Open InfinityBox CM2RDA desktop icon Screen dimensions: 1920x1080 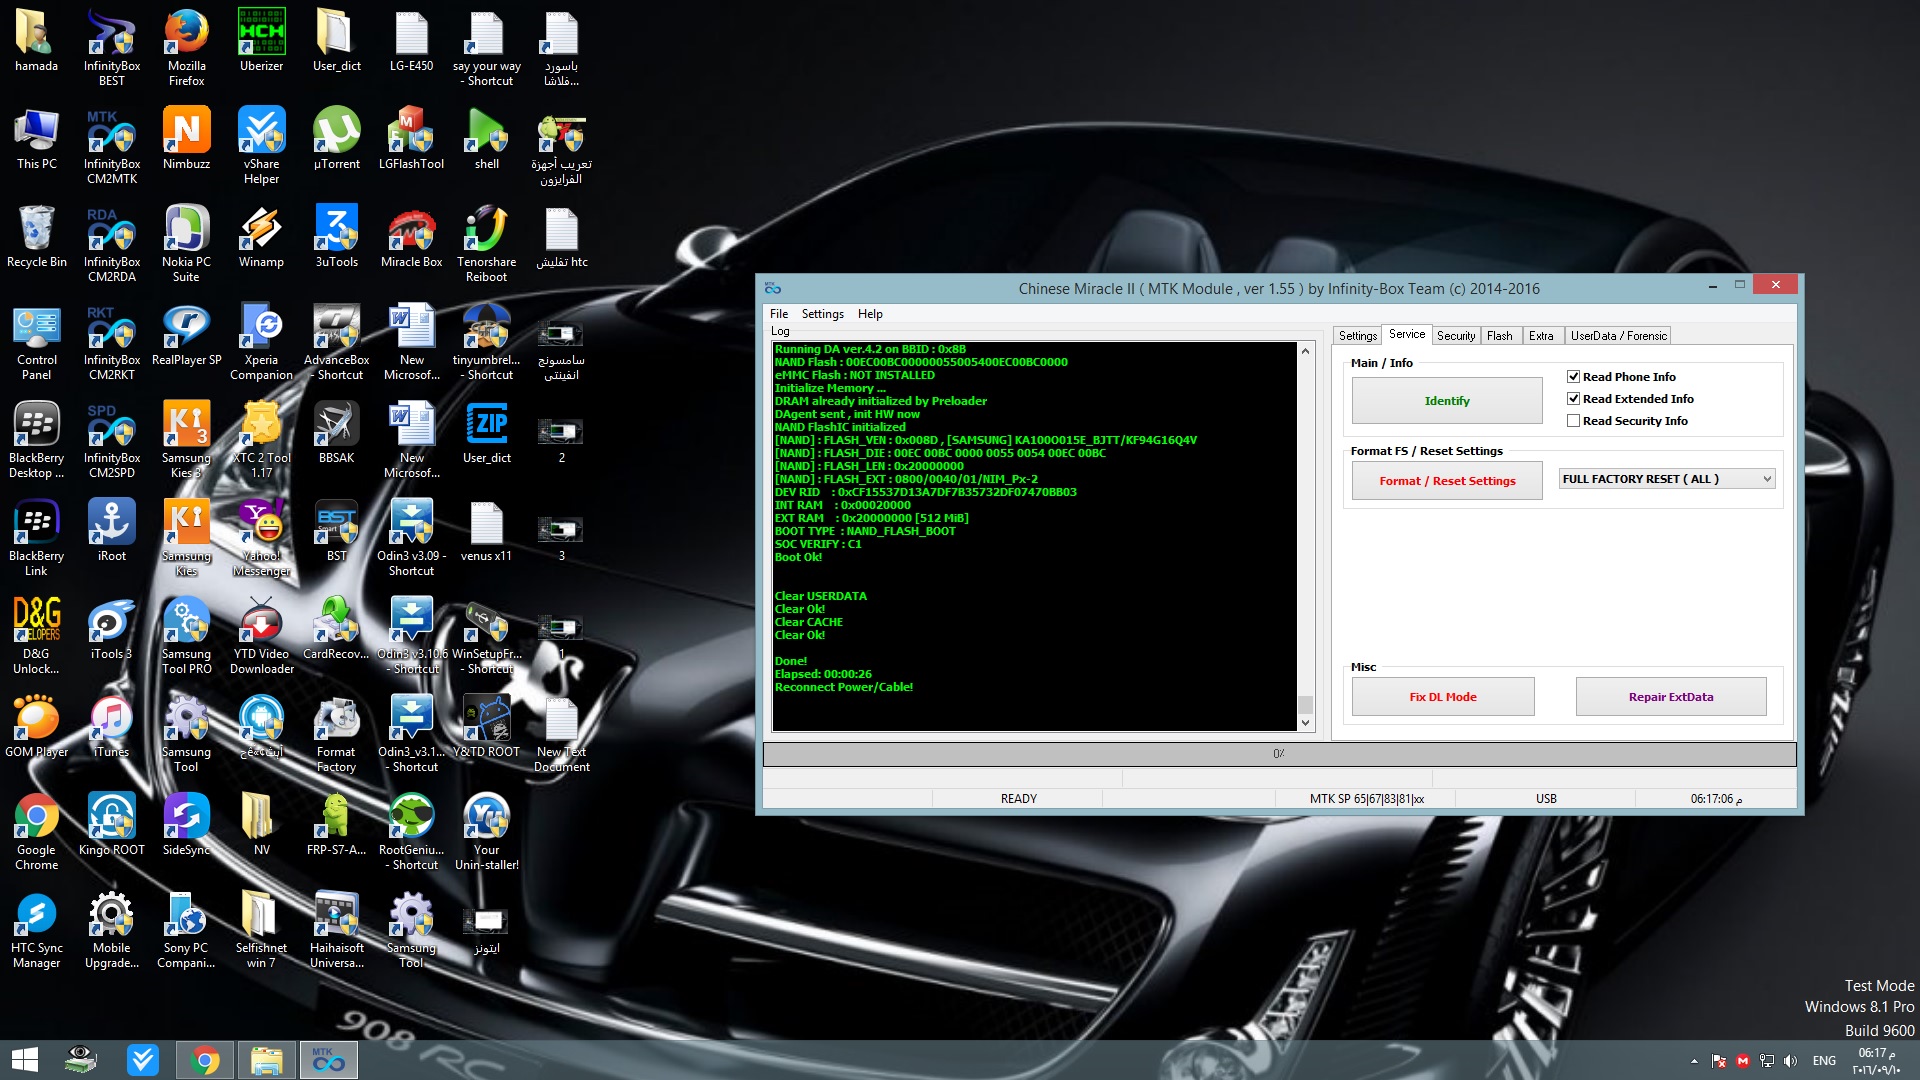(x=111, y=243)
